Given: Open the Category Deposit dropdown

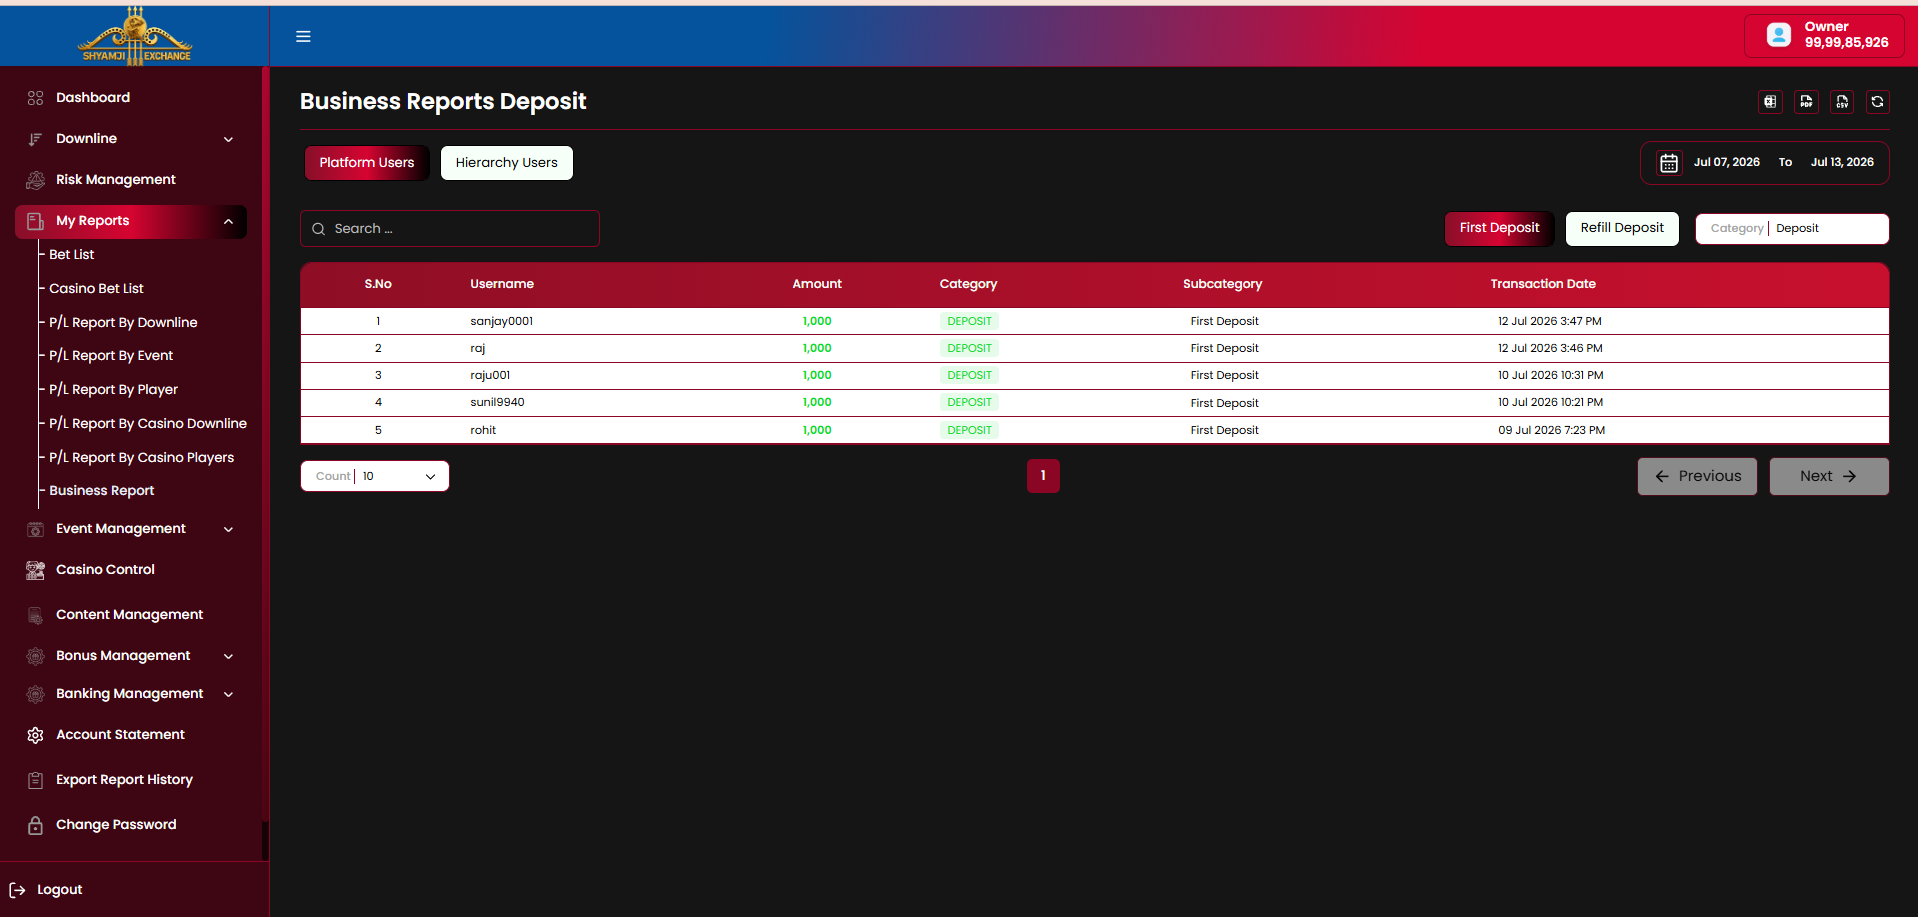Looking at the screenshot, I should (x=1792, y=228).
